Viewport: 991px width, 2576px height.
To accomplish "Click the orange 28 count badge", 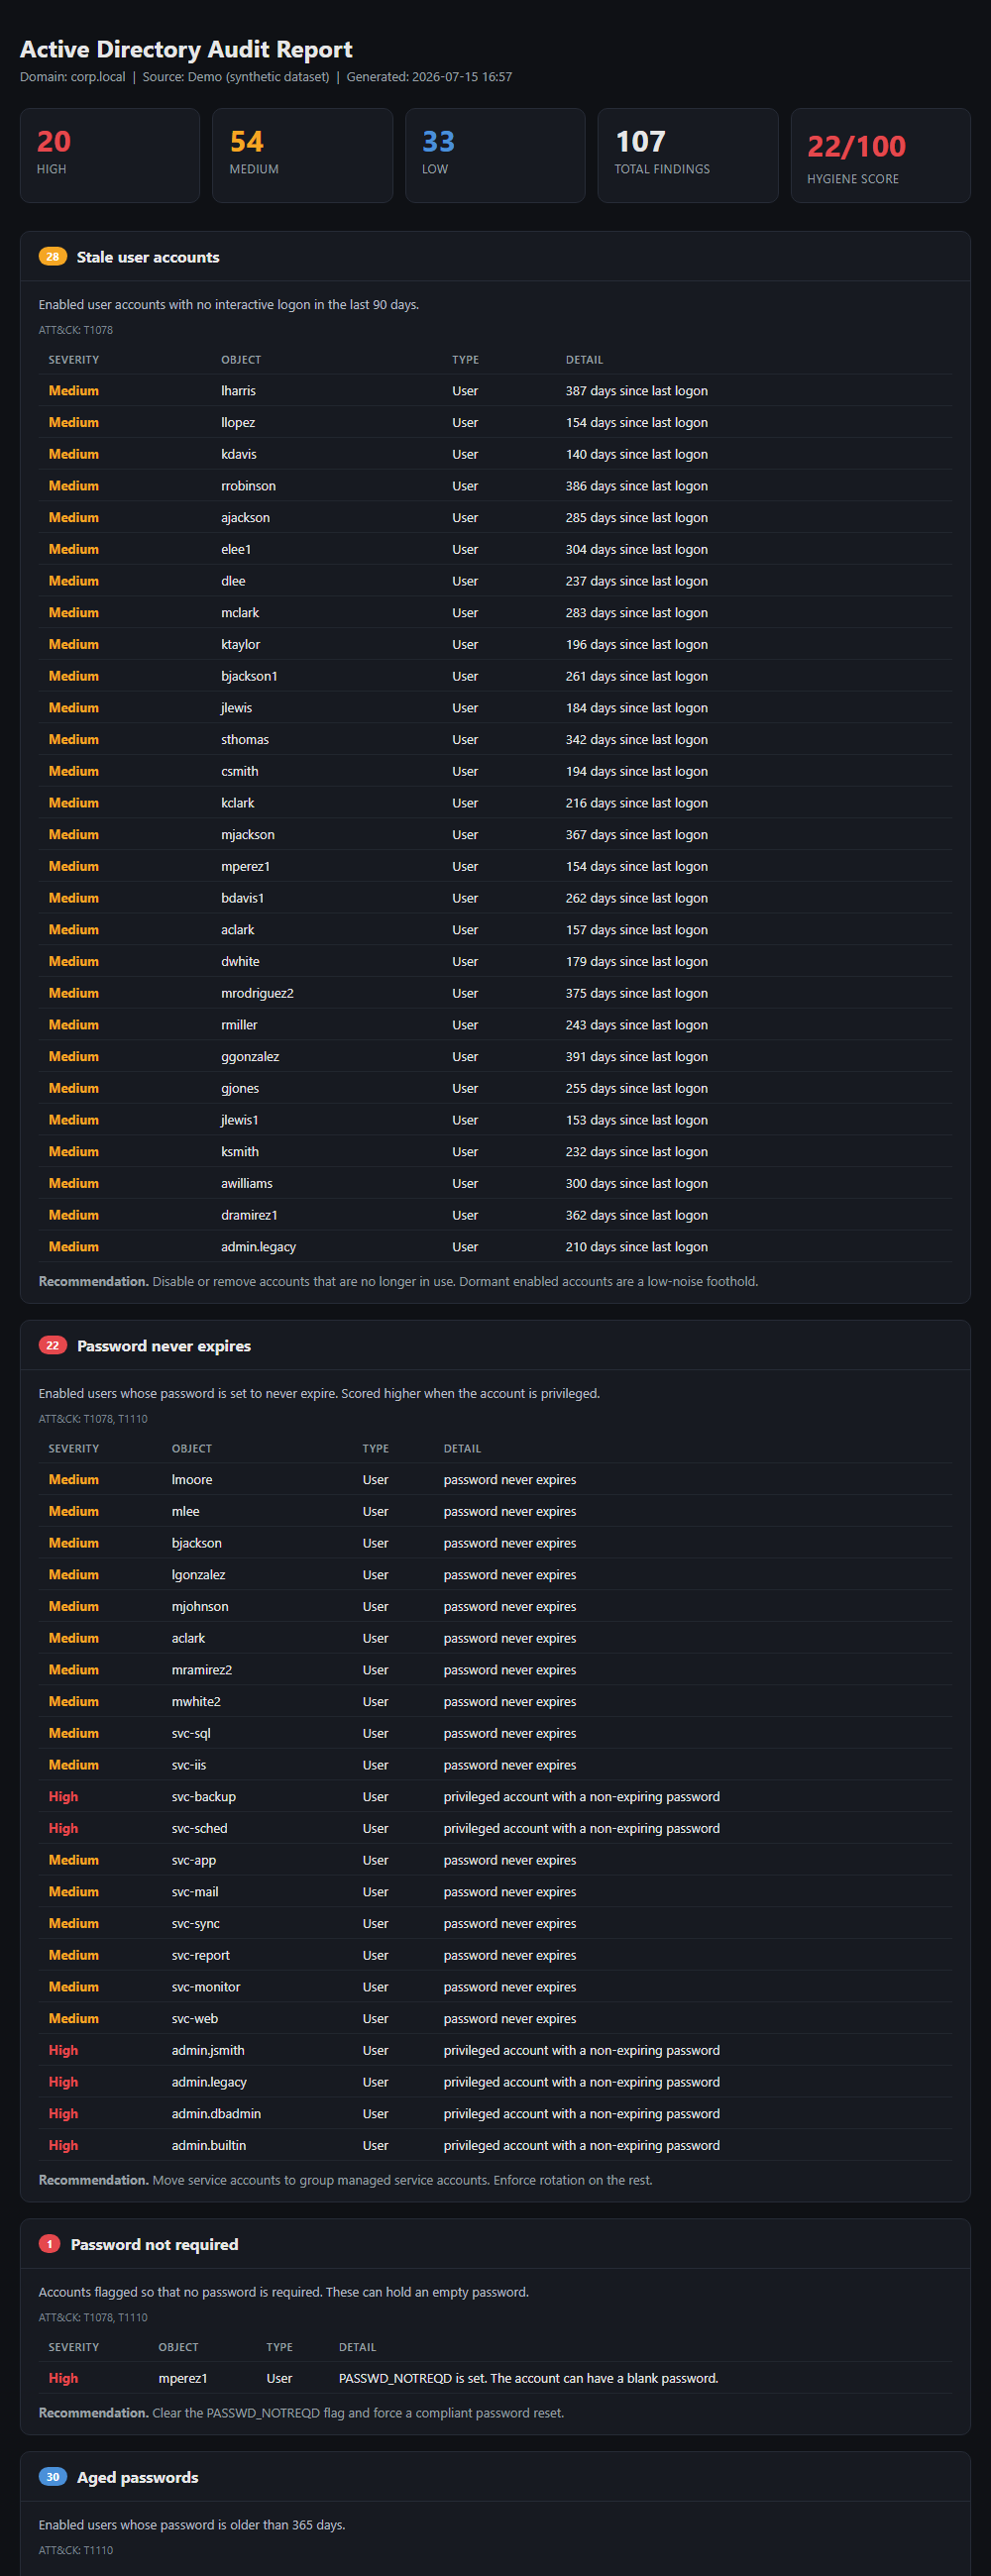I will click(x=52, y=257).
